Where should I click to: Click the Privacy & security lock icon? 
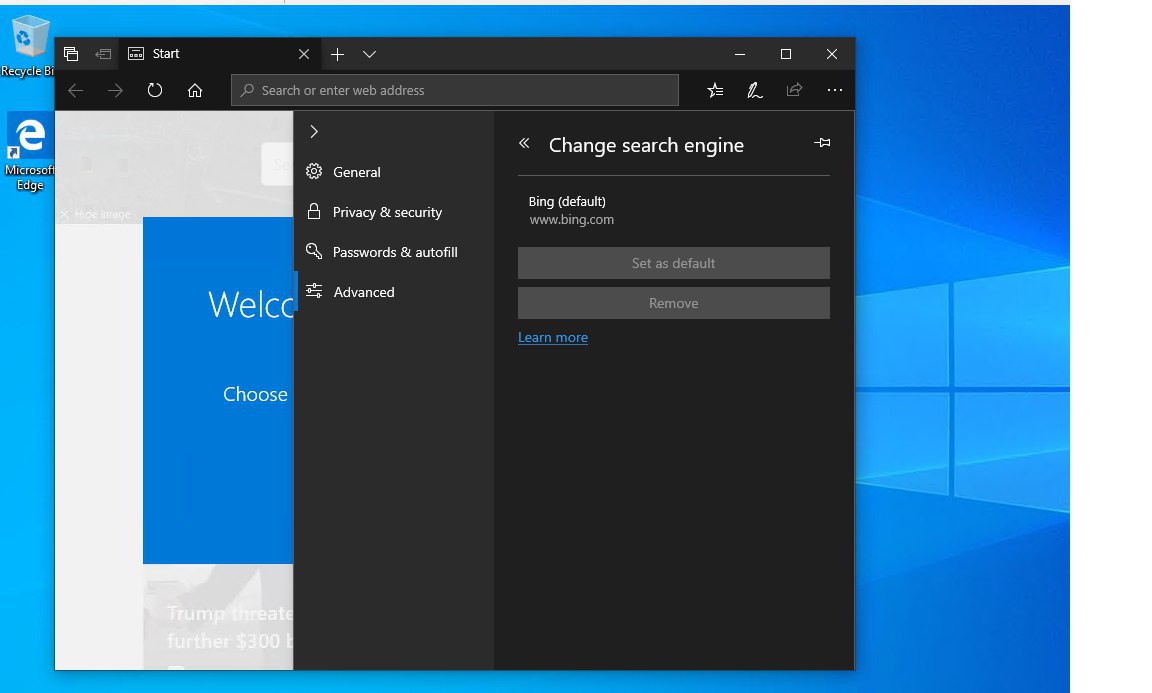314,212
